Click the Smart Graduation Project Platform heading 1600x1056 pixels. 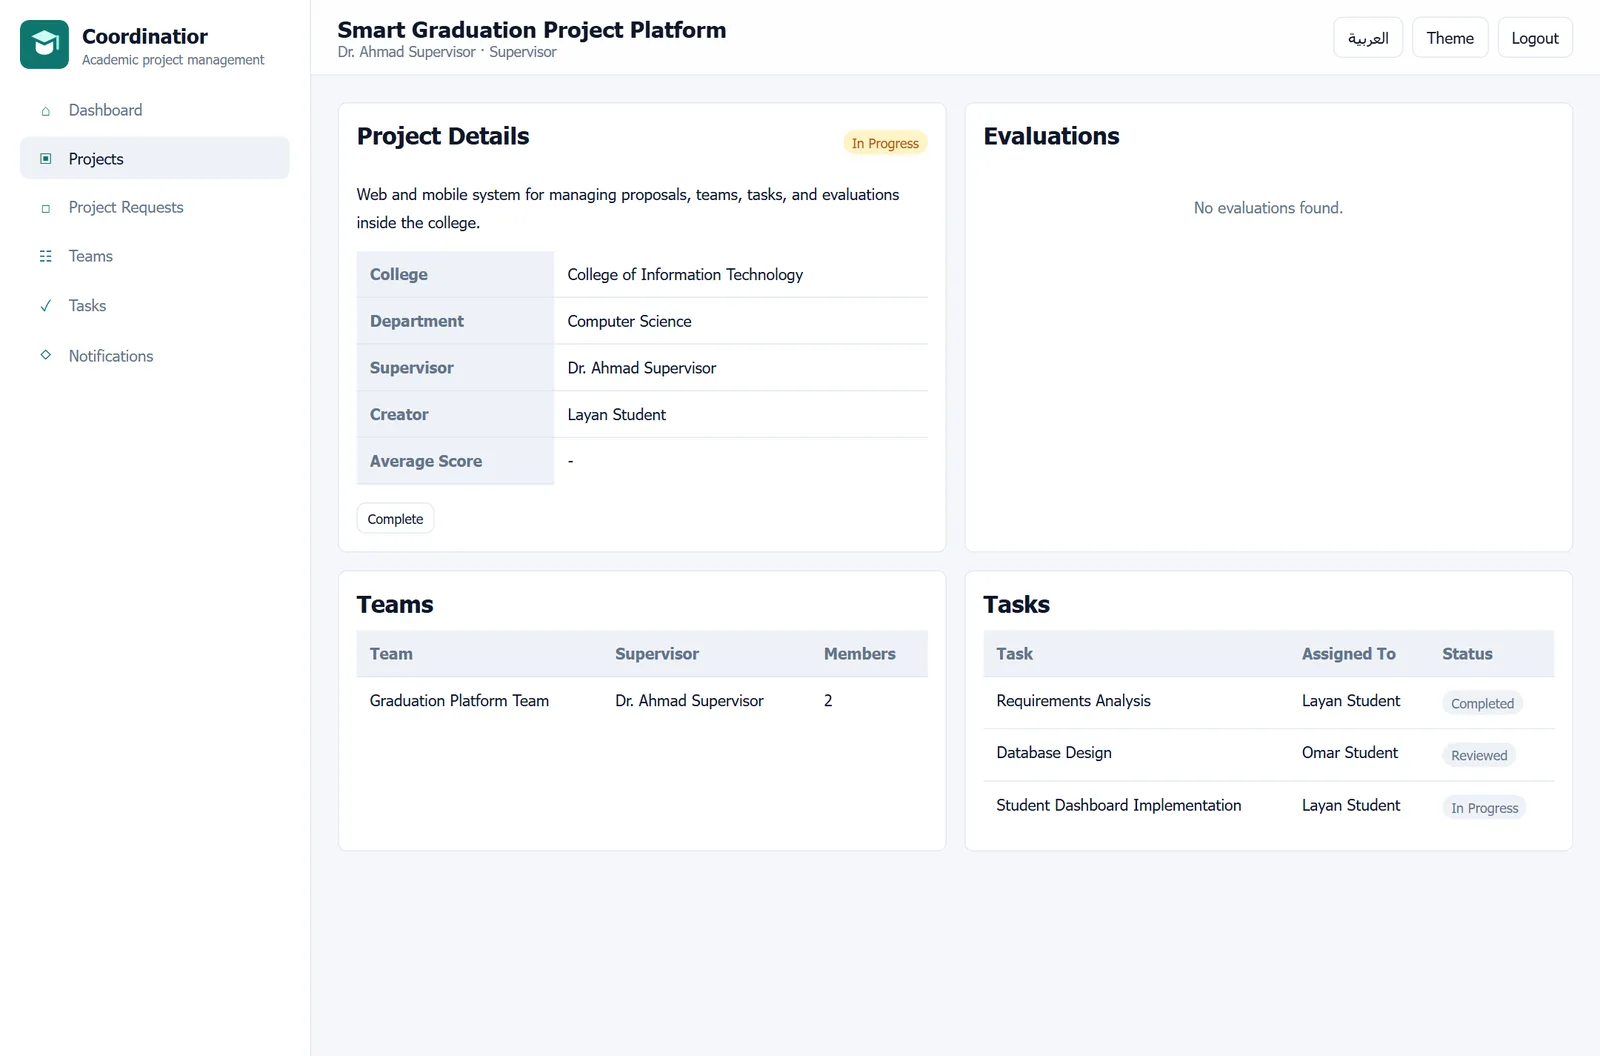(532, 30)
